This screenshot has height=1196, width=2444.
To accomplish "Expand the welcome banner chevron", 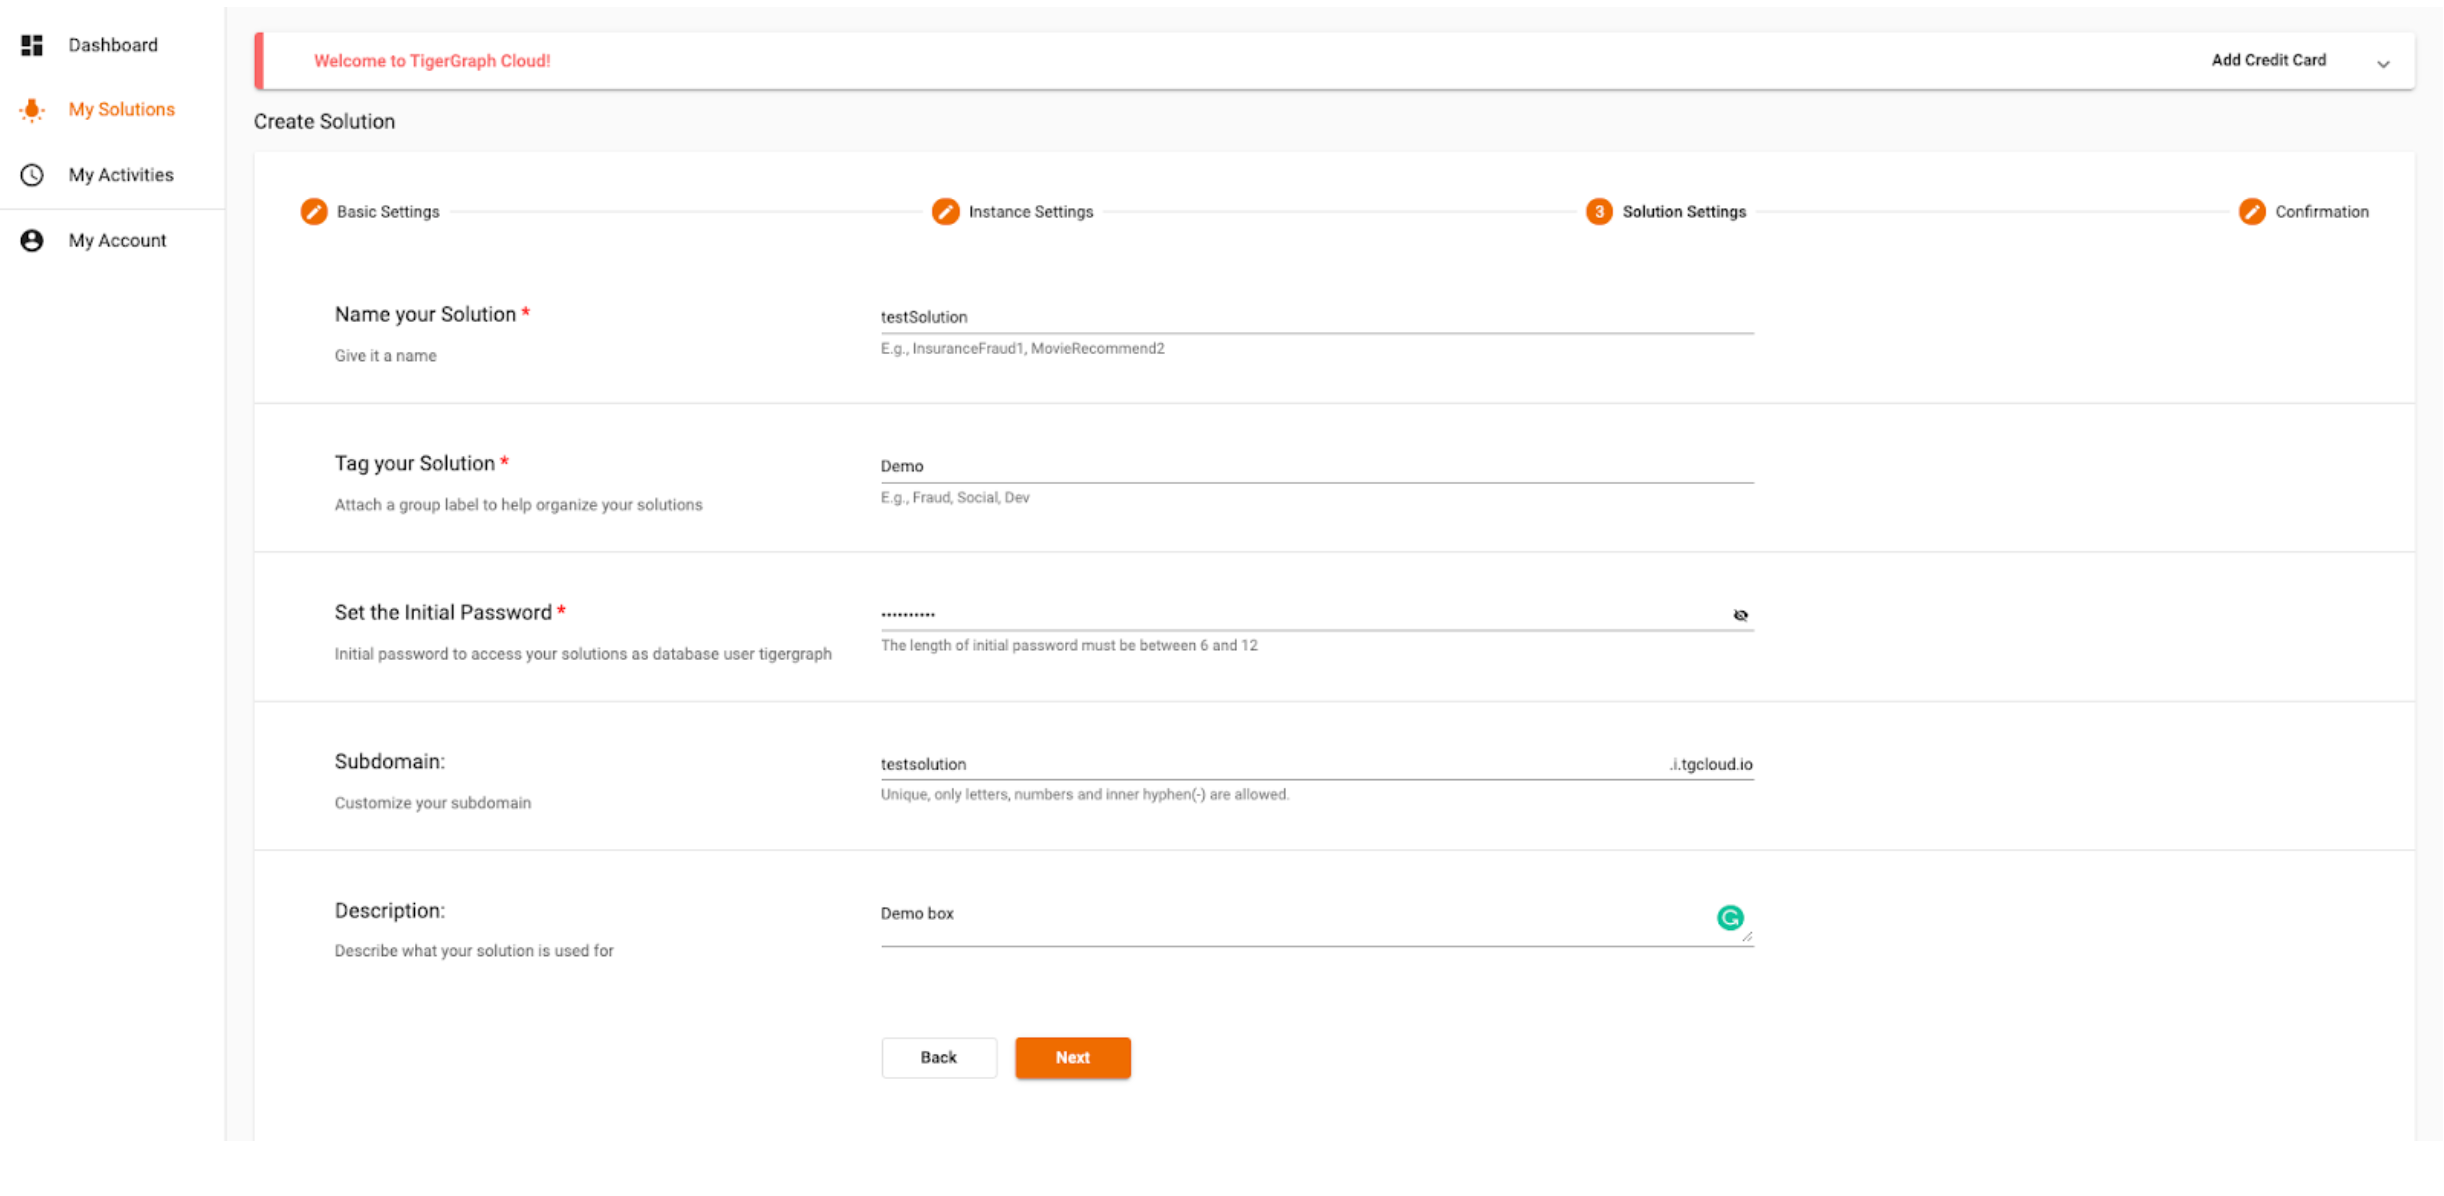I will (2383, 63).
